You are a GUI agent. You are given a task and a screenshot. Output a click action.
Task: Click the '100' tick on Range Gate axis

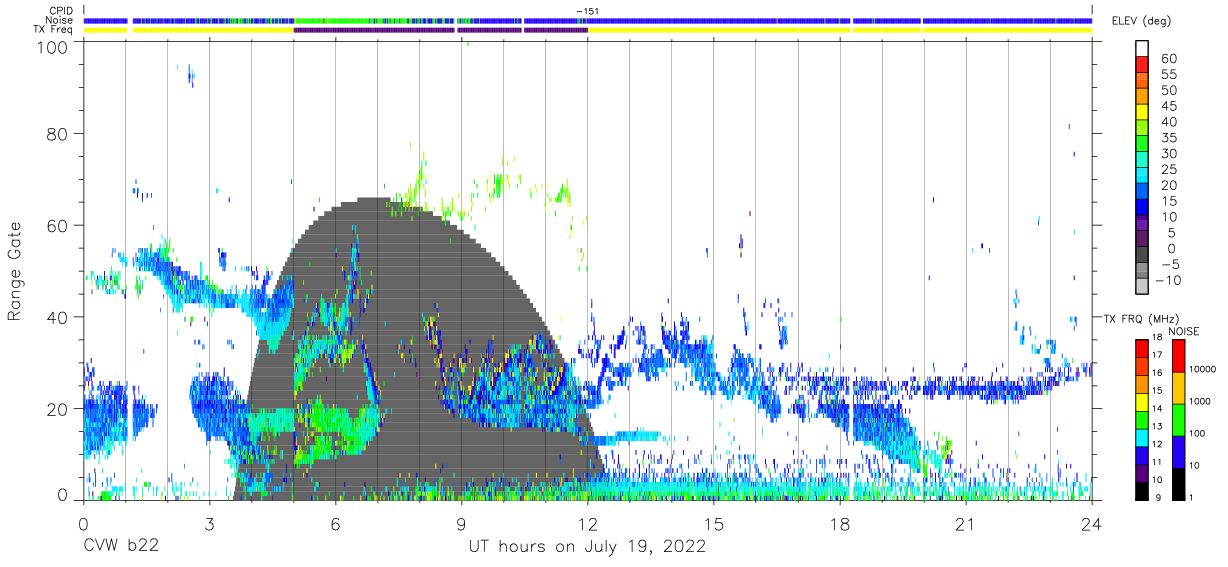pos(54,46)
